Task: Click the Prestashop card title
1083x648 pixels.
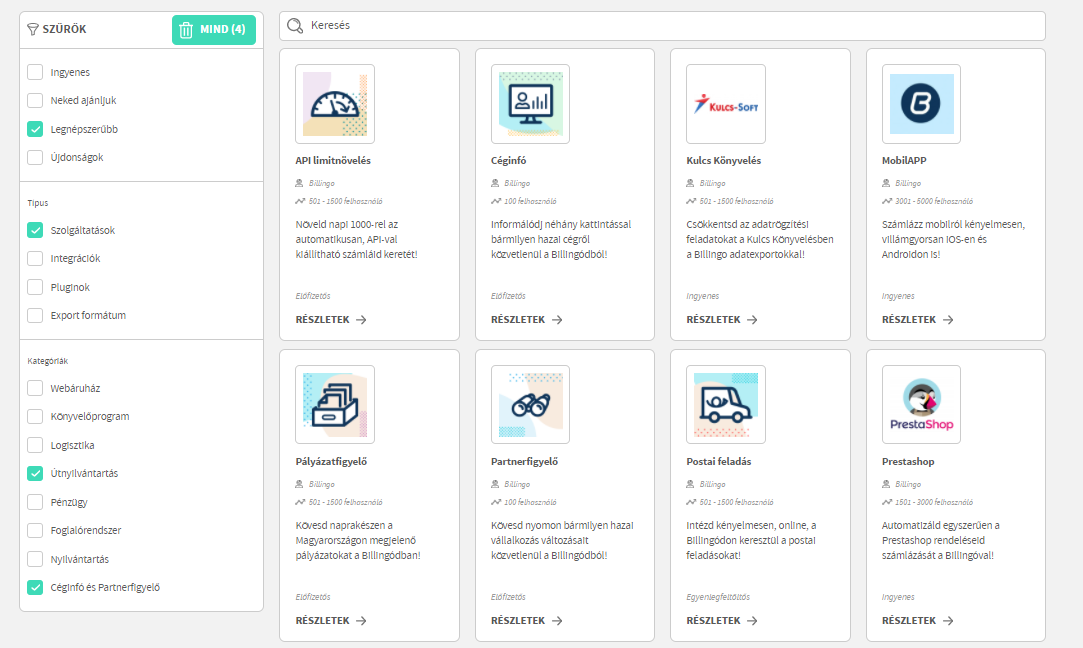Action: tap(908, 461)
